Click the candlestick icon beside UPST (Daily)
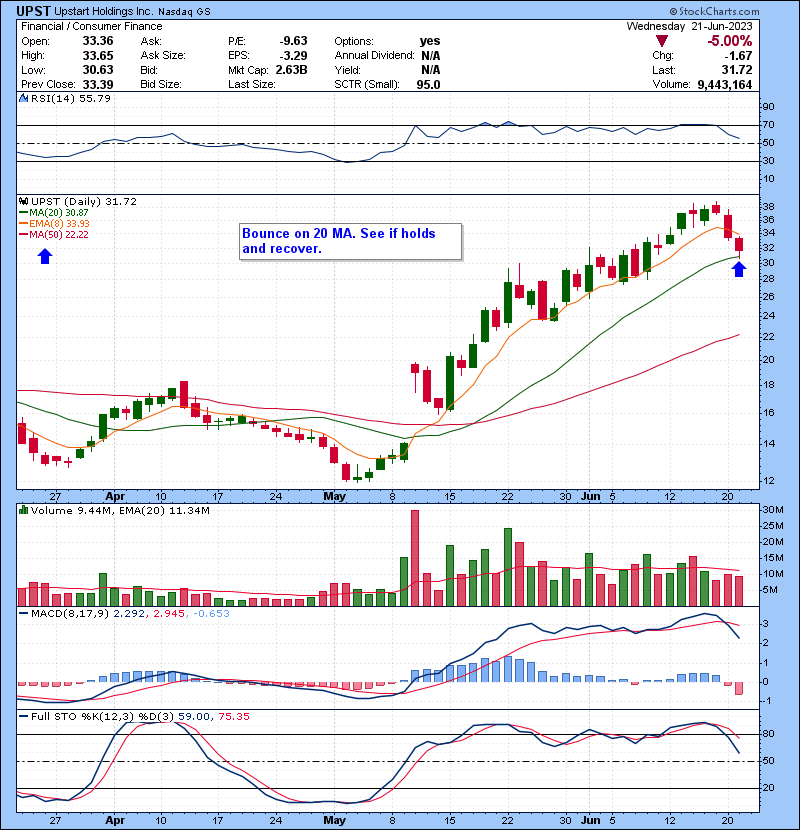The image size is (800, 830). tap(23, 201)
